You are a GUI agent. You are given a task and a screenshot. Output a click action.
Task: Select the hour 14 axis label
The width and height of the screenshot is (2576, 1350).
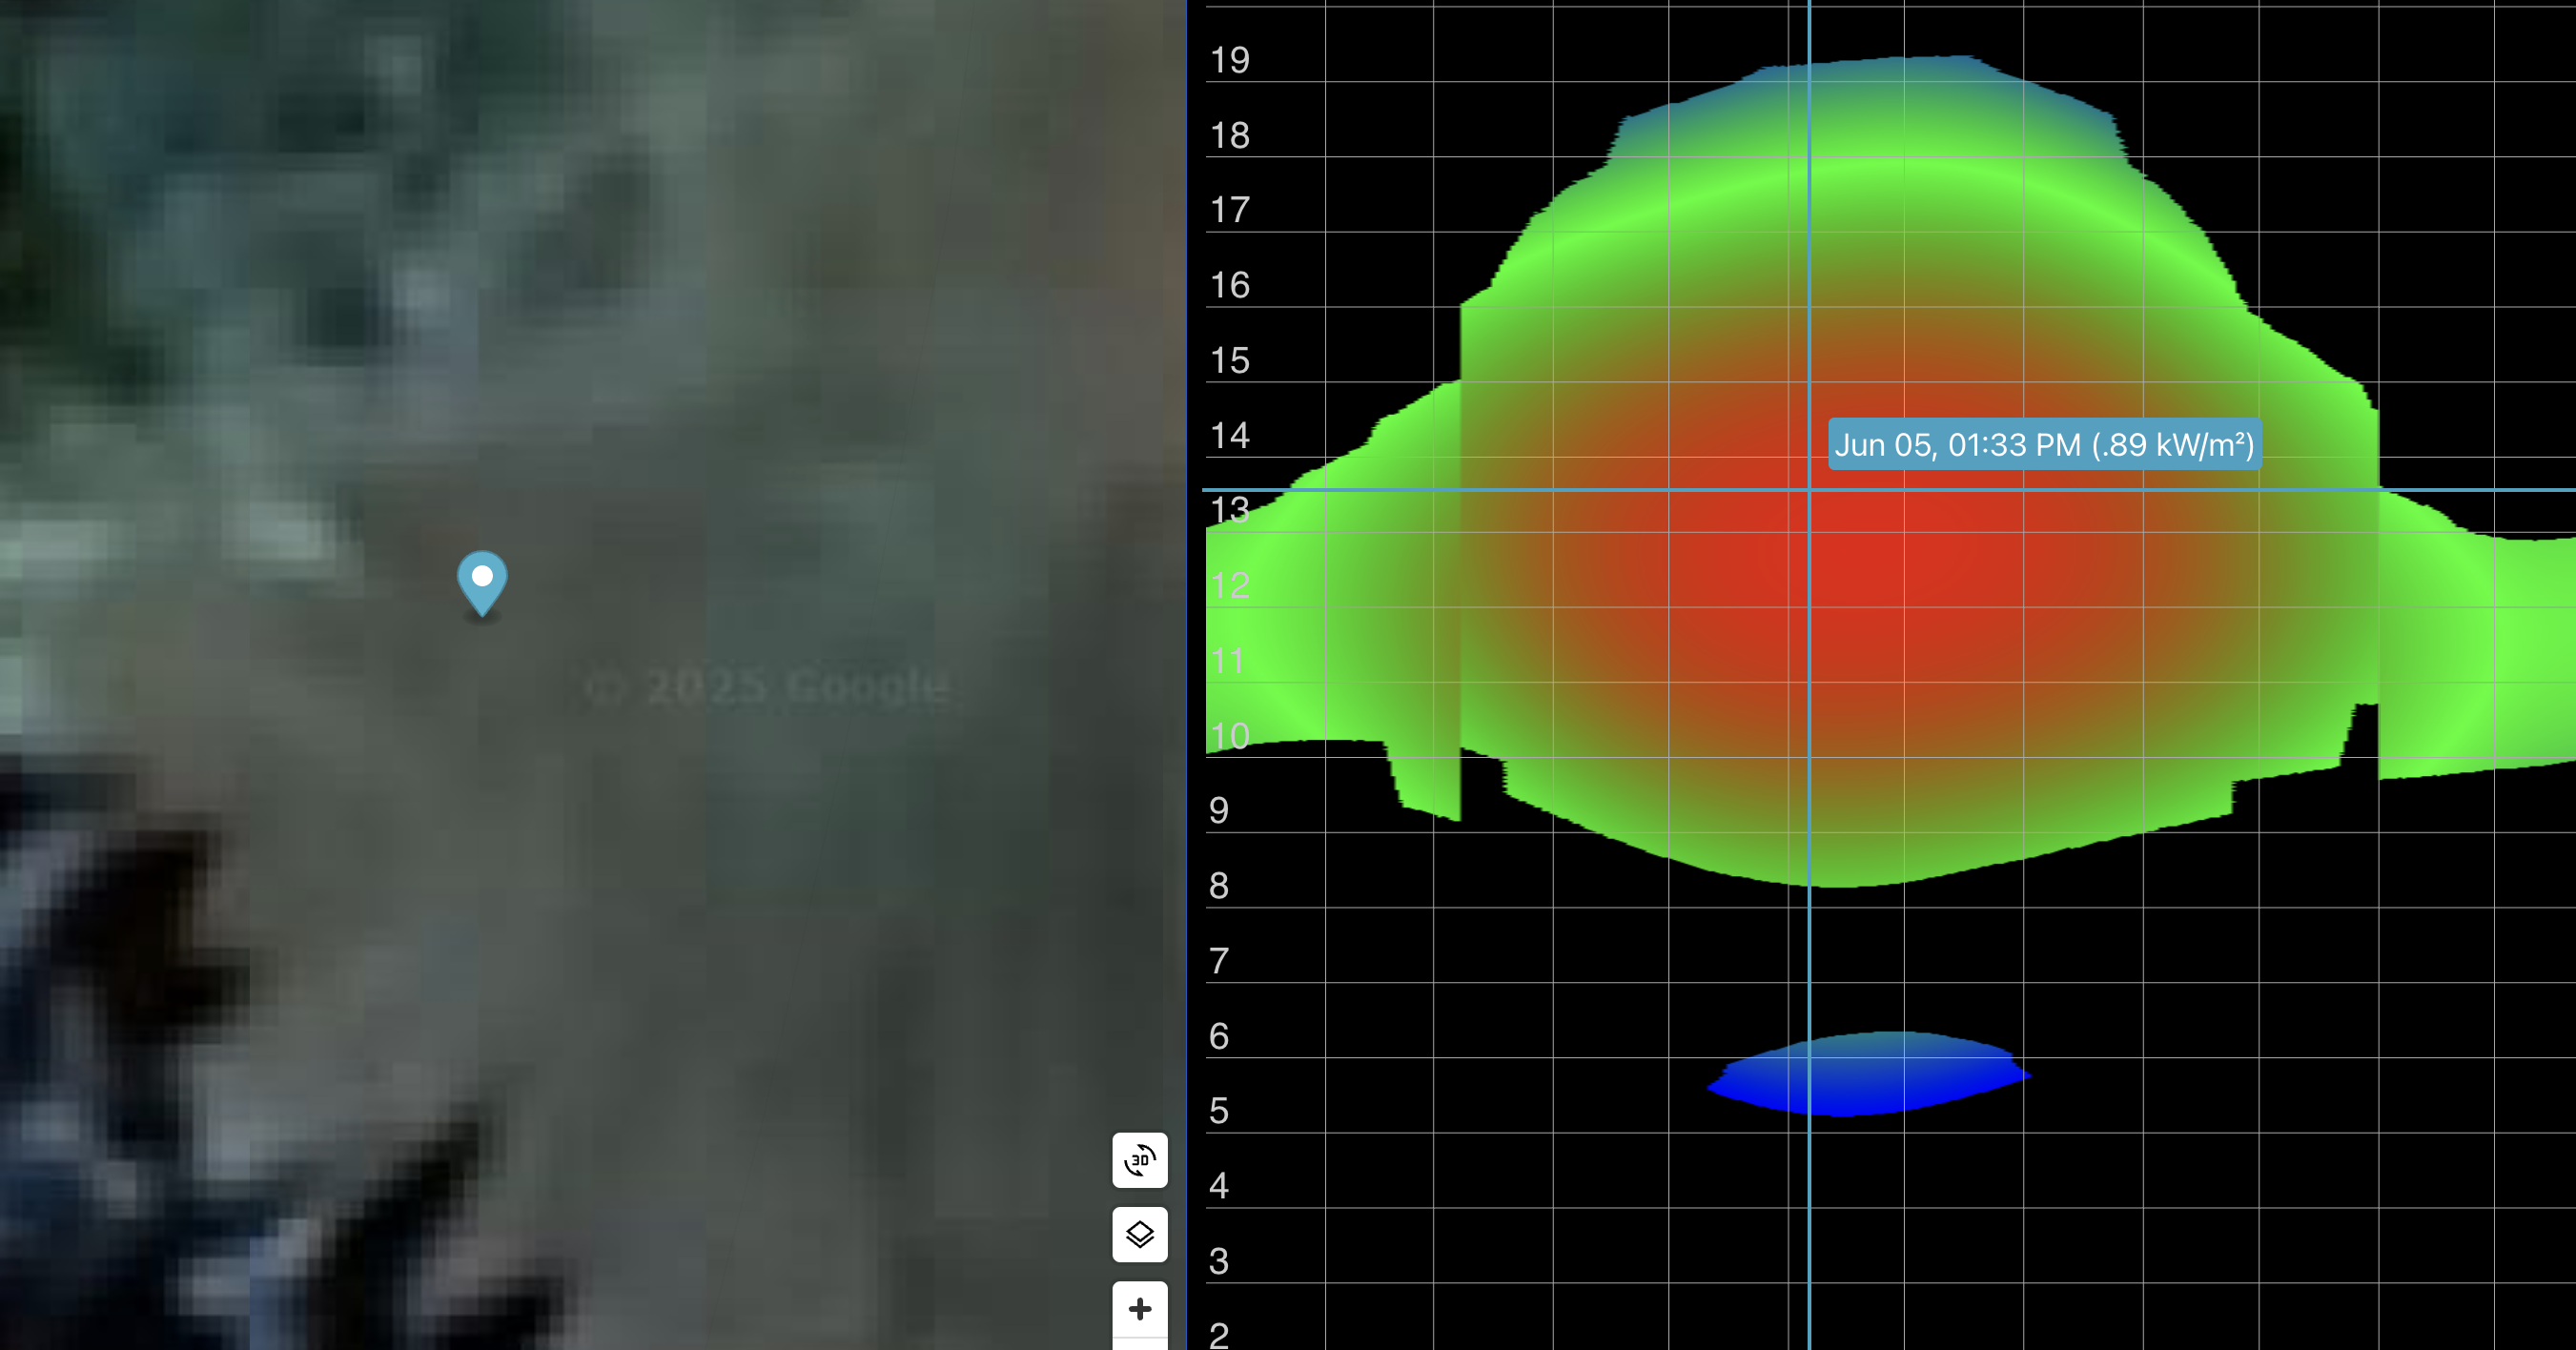click(x=1230, y=435)
